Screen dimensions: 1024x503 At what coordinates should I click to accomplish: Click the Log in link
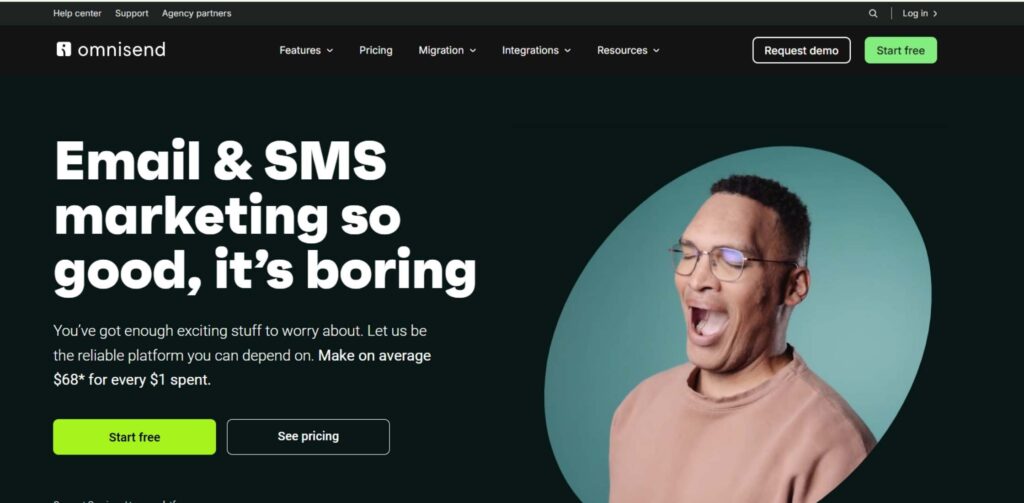point(915,13)
